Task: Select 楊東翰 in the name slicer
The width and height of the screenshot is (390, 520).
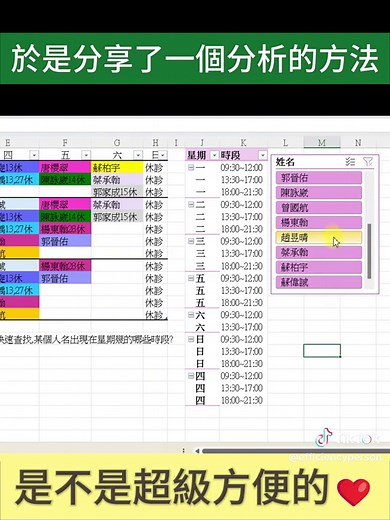Action: (x=319, y=222)
